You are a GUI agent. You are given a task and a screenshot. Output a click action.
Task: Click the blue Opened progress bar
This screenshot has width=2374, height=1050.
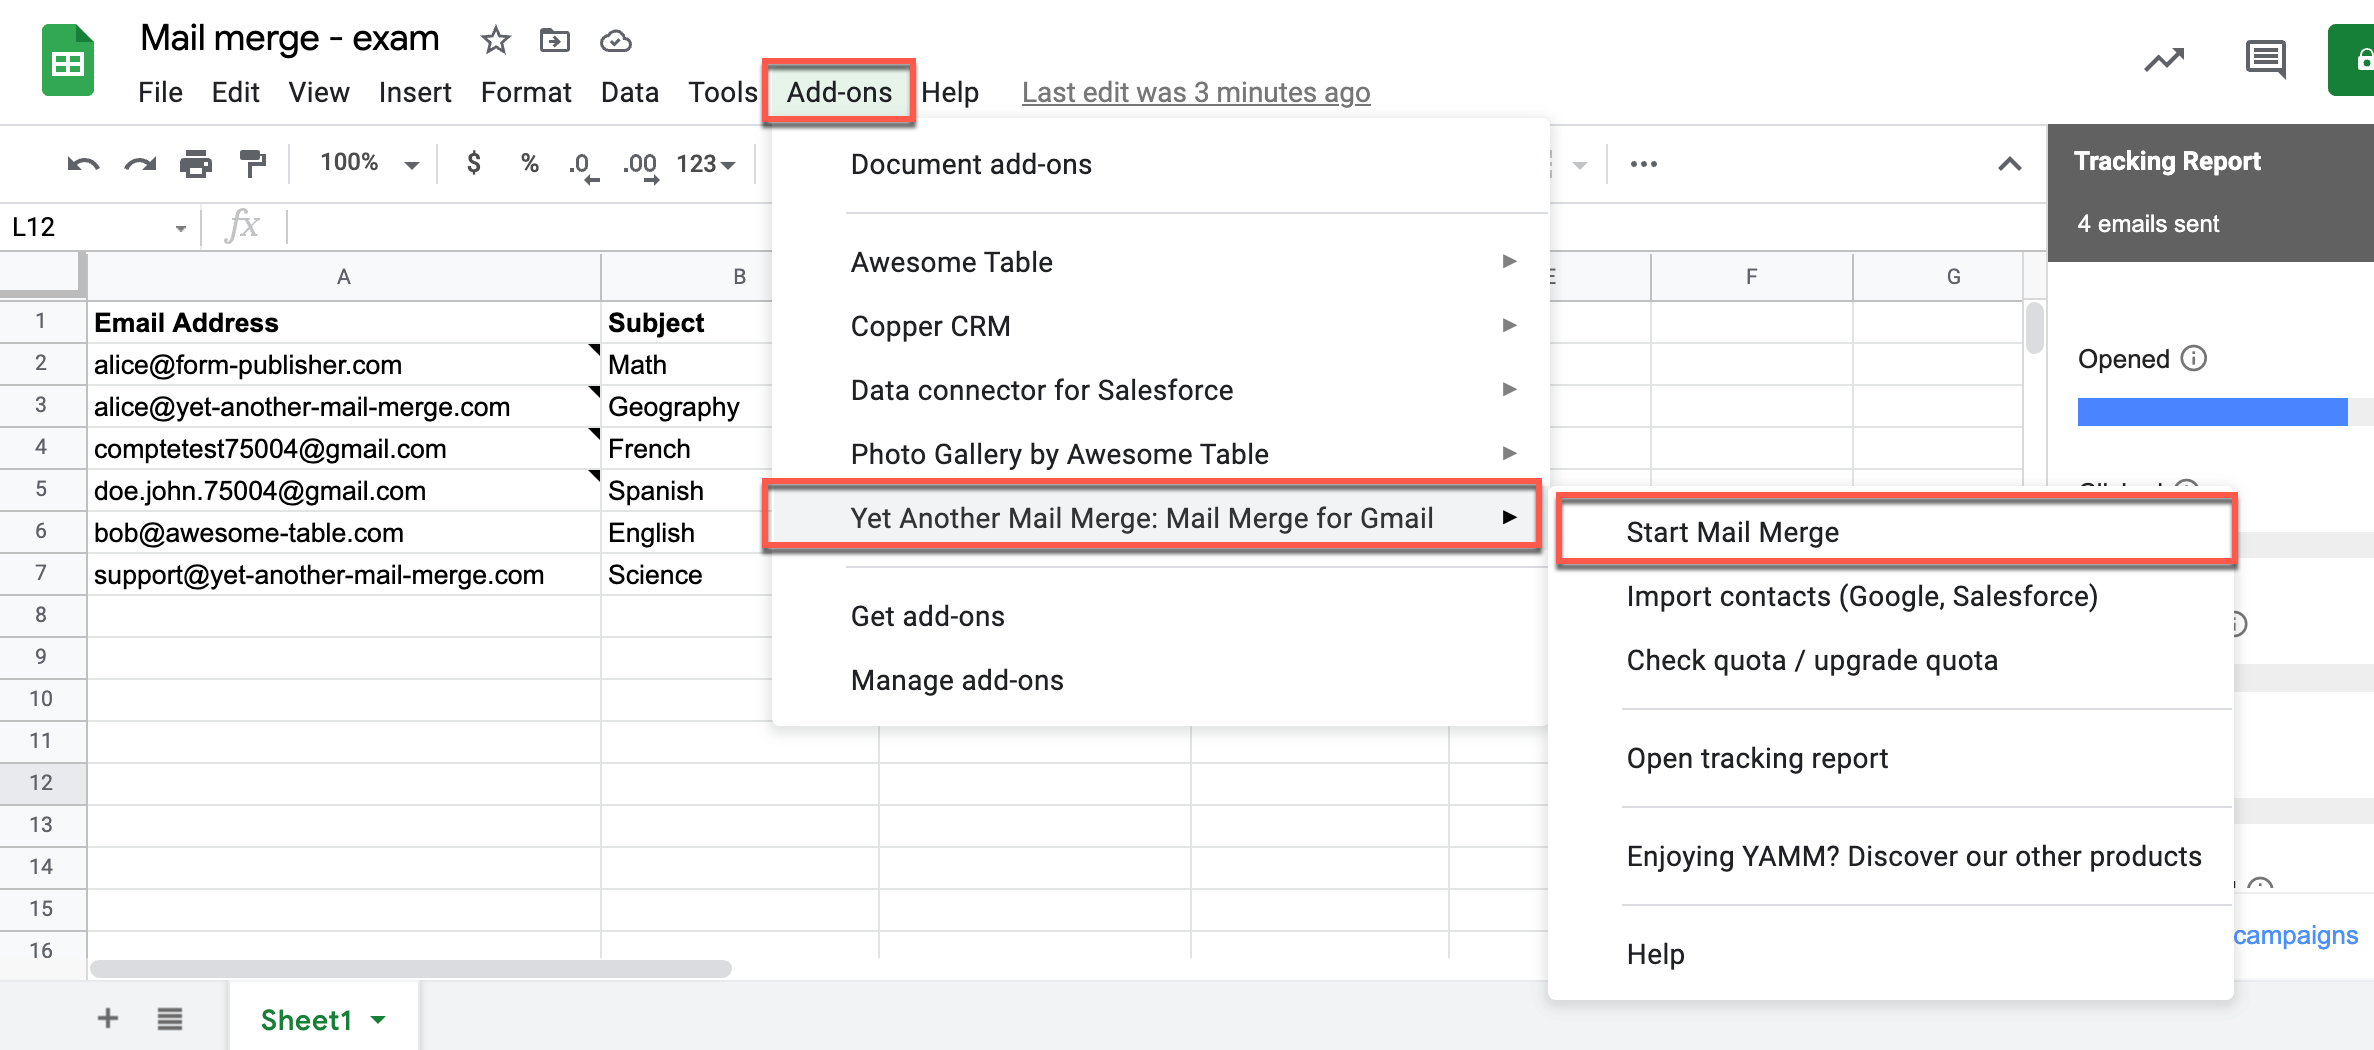[2212, 412]
